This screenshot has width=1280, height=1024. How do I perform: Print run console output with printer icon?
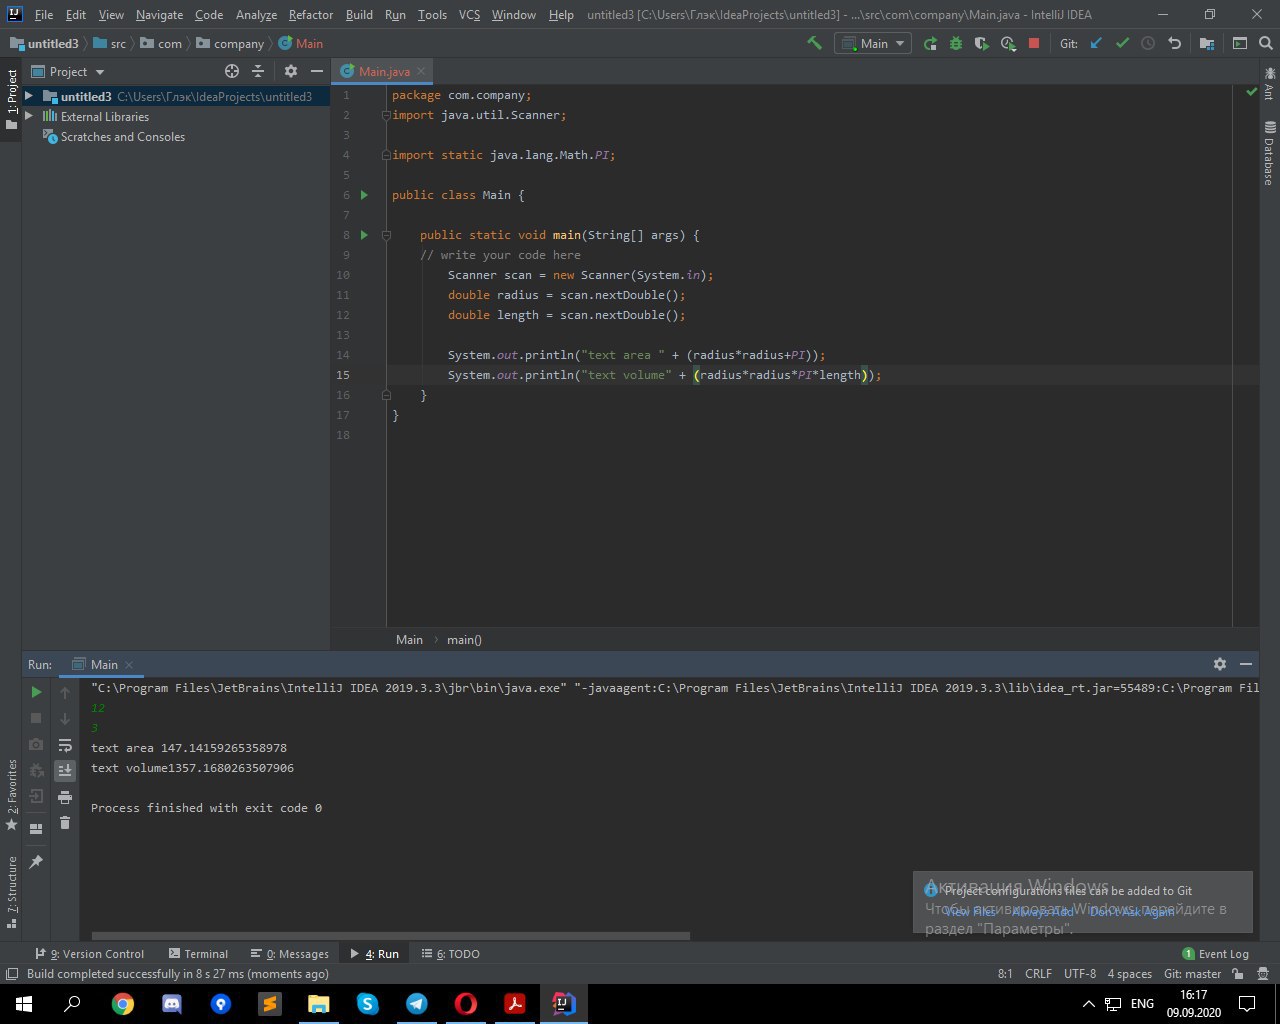click(65, 797)
